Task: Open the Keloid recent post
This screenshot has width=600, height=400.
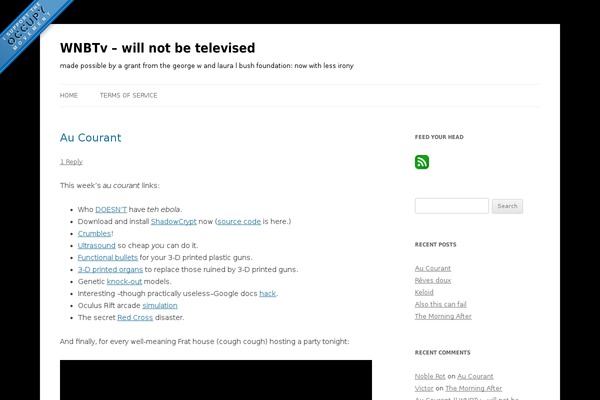Action: (424, 292)
